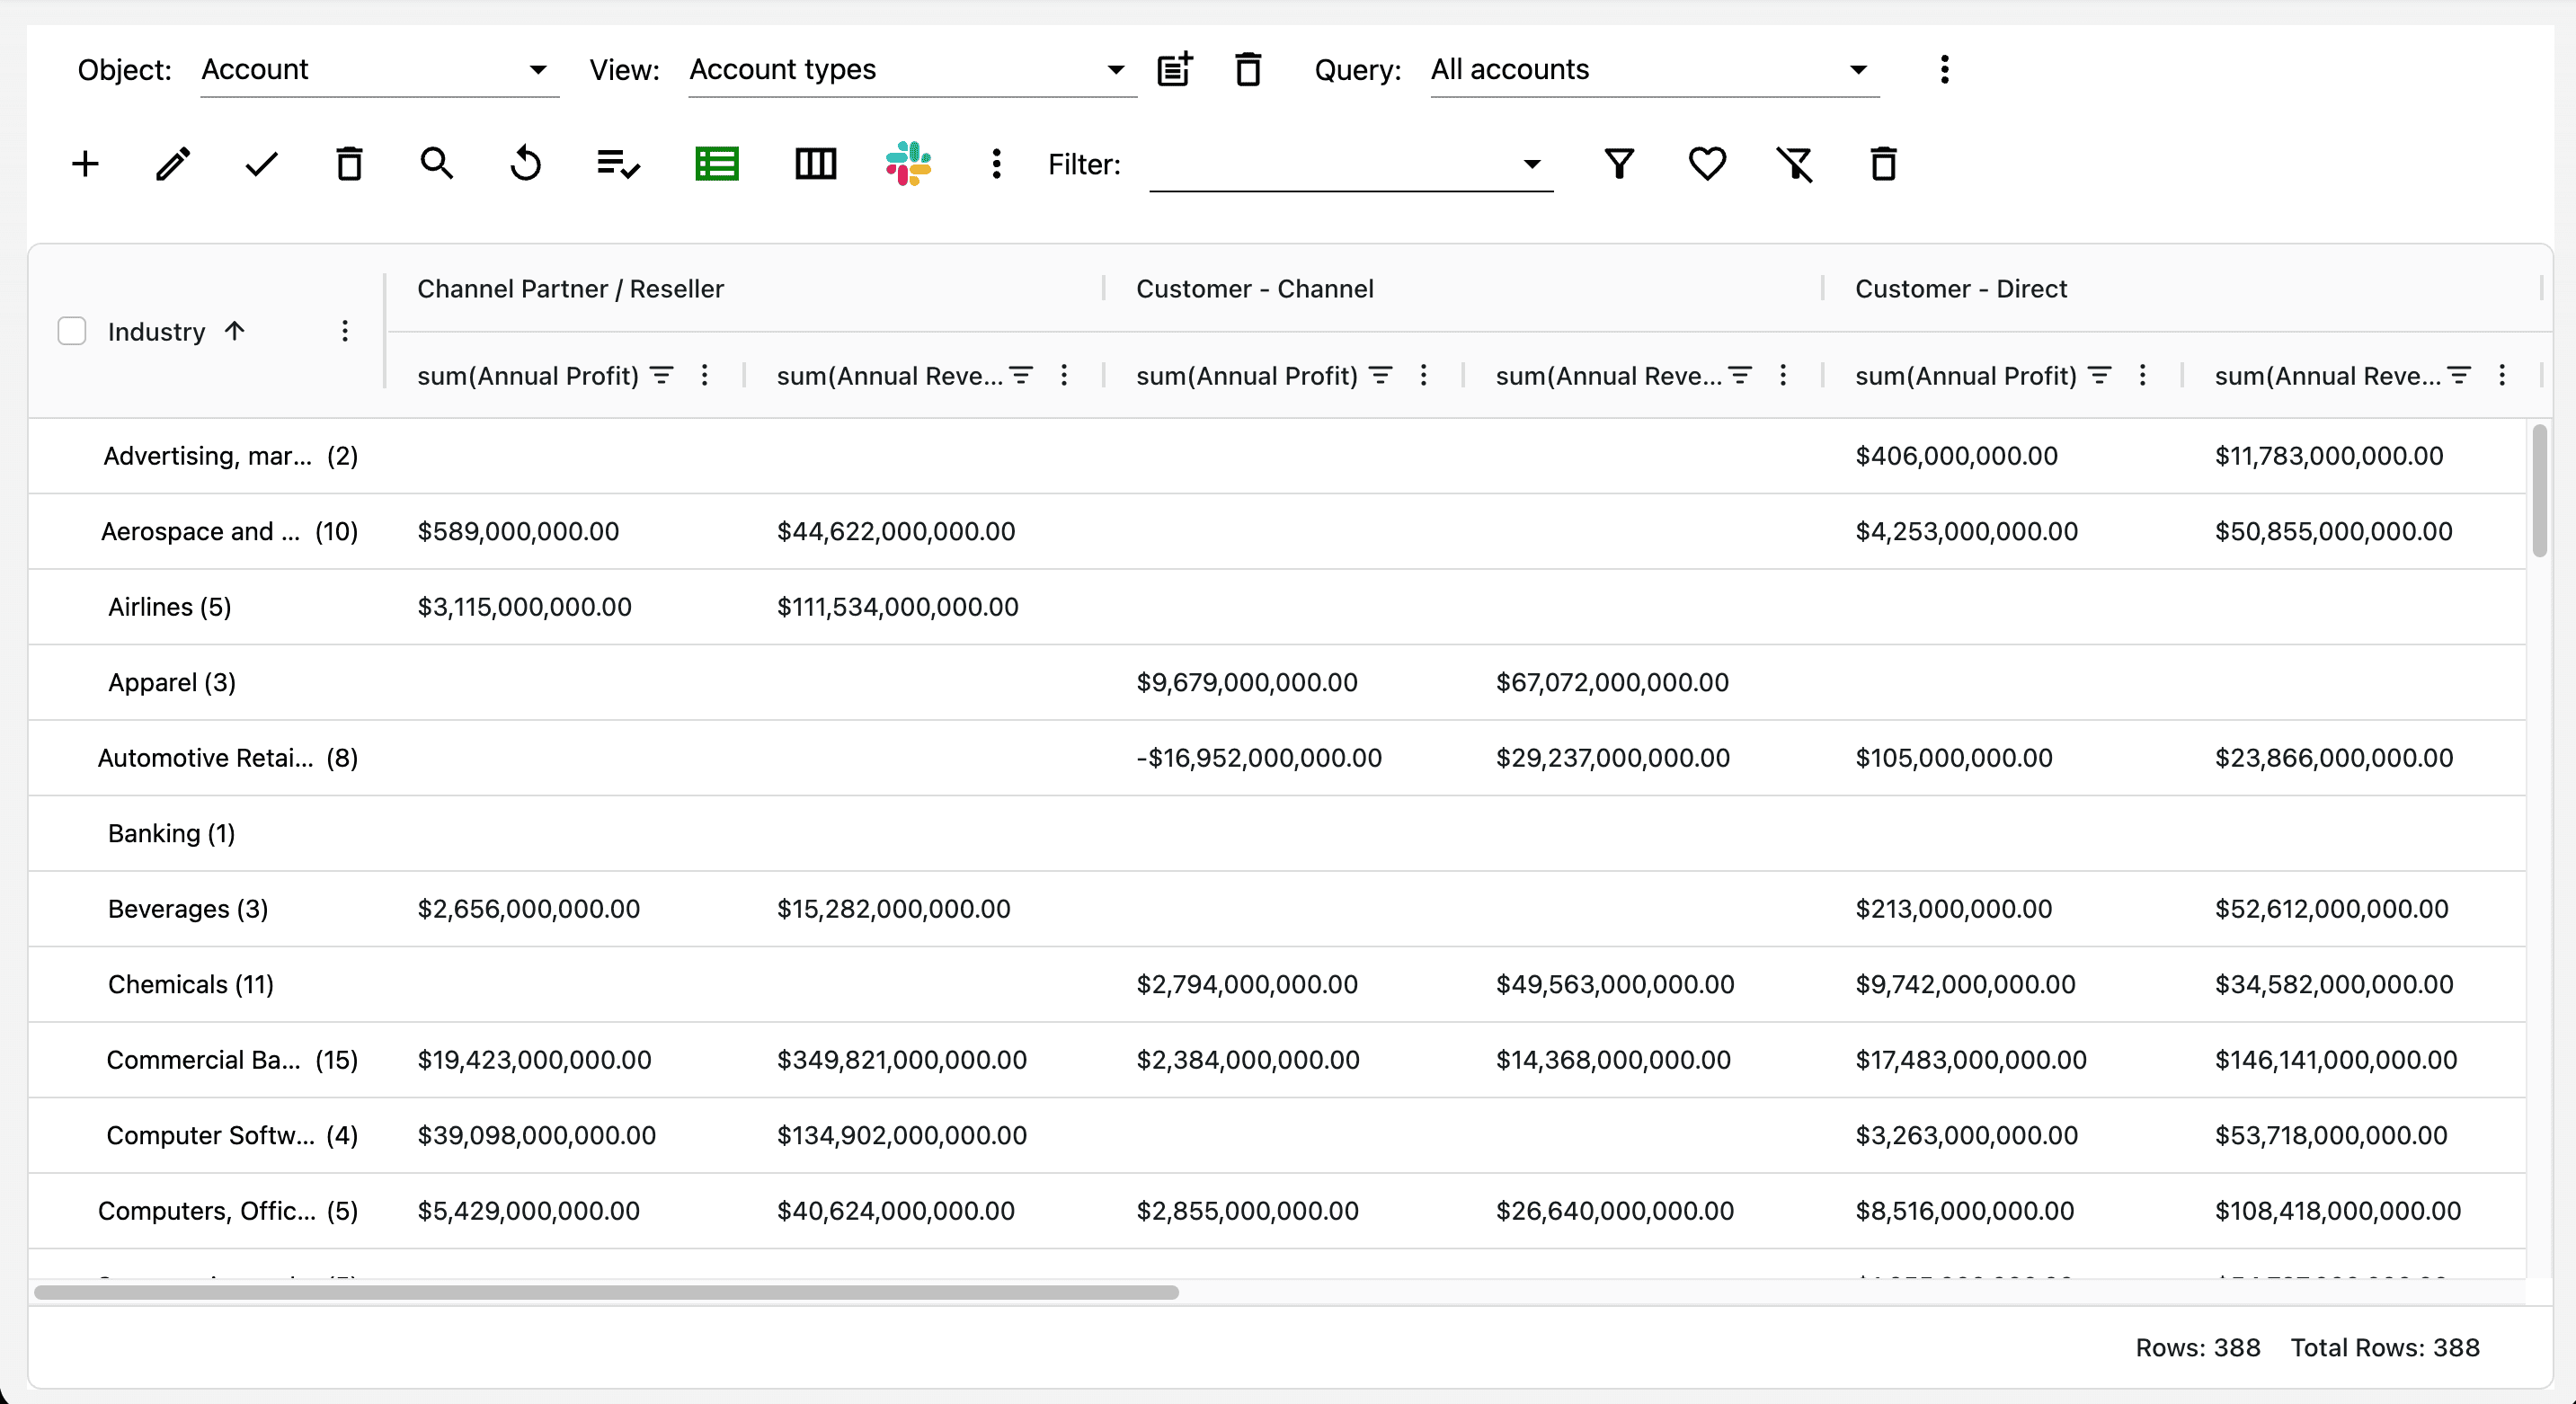The width and height of the screenshot is (2576, 1404).
Task: Click the Slack icon in the toolbar
Action: point(908,164)
